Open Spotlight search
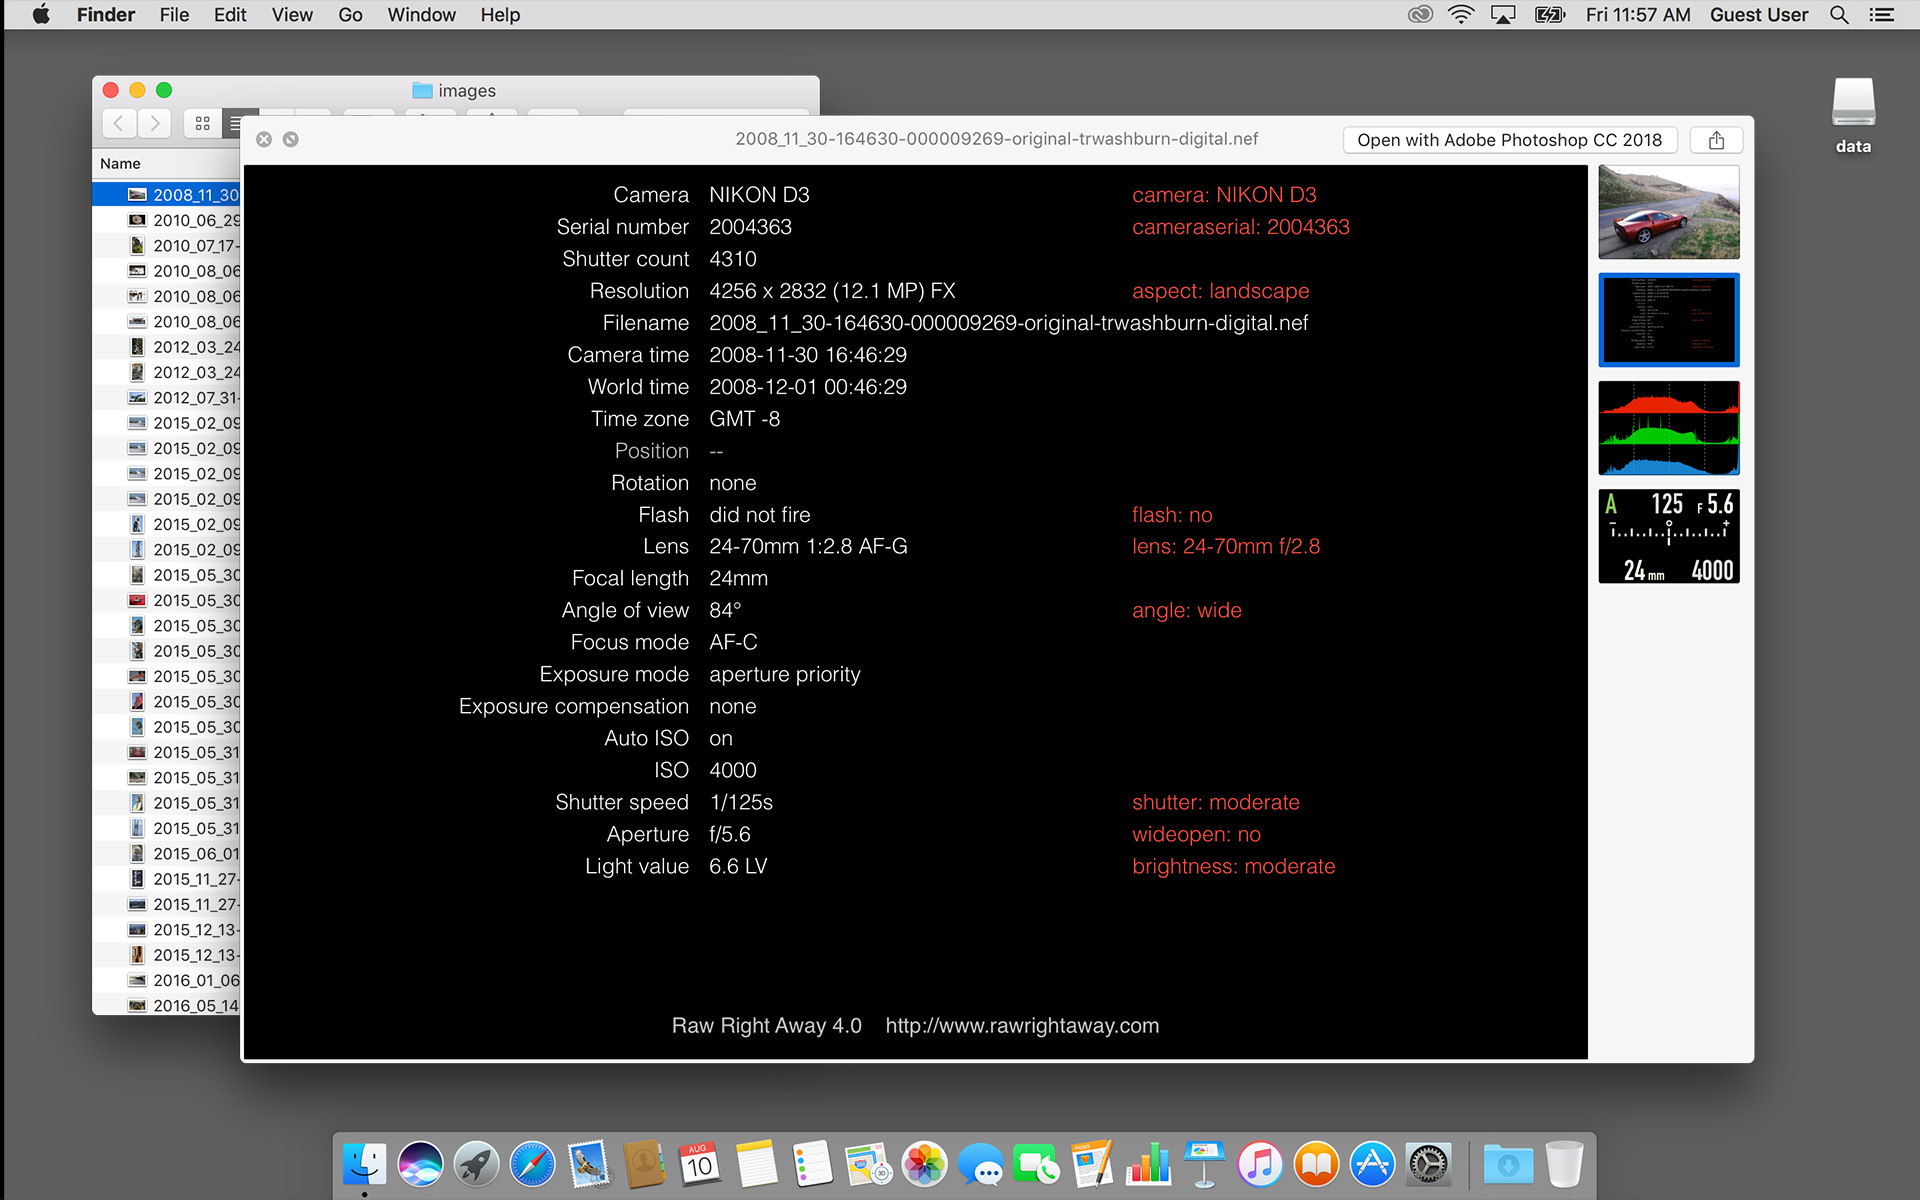 click(1839, 15)
